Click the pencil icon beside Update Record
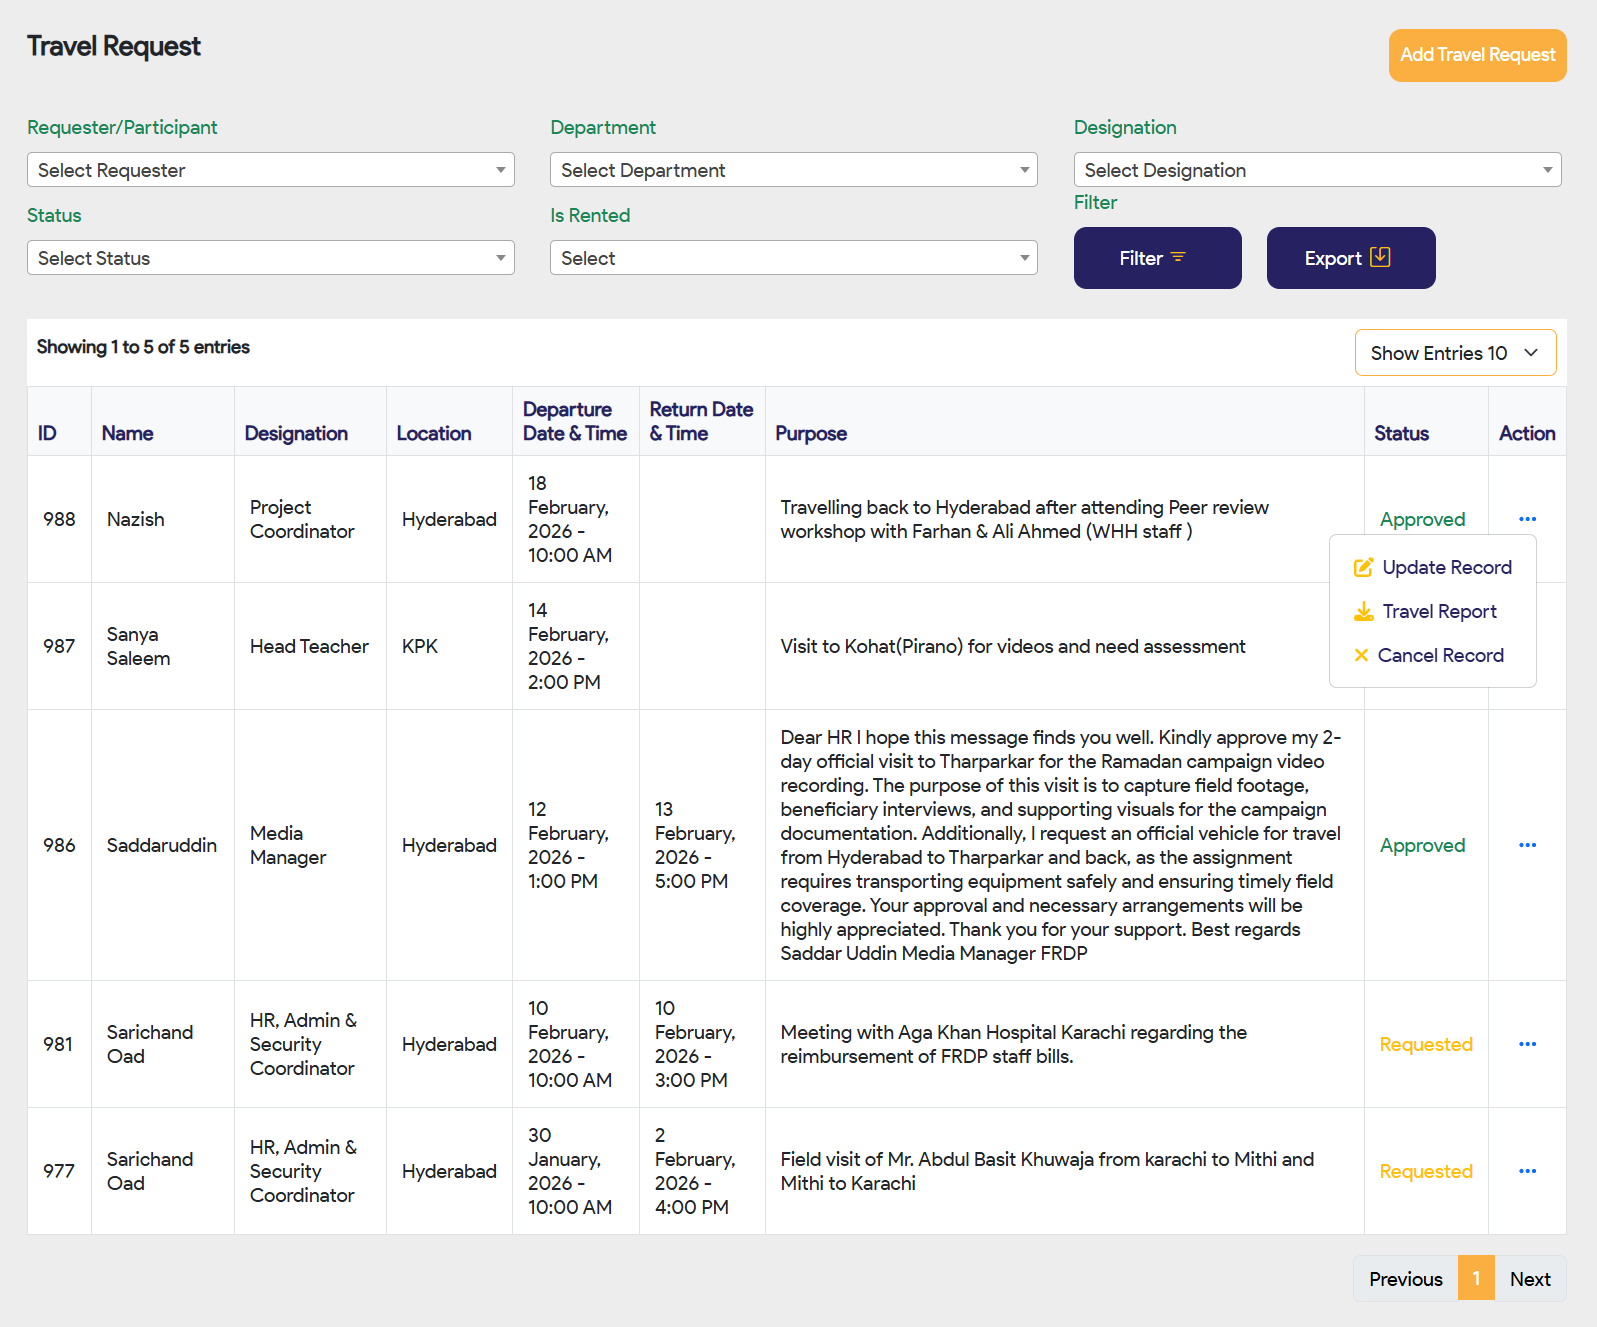1597x1327 pixels. click(1363, 568)
